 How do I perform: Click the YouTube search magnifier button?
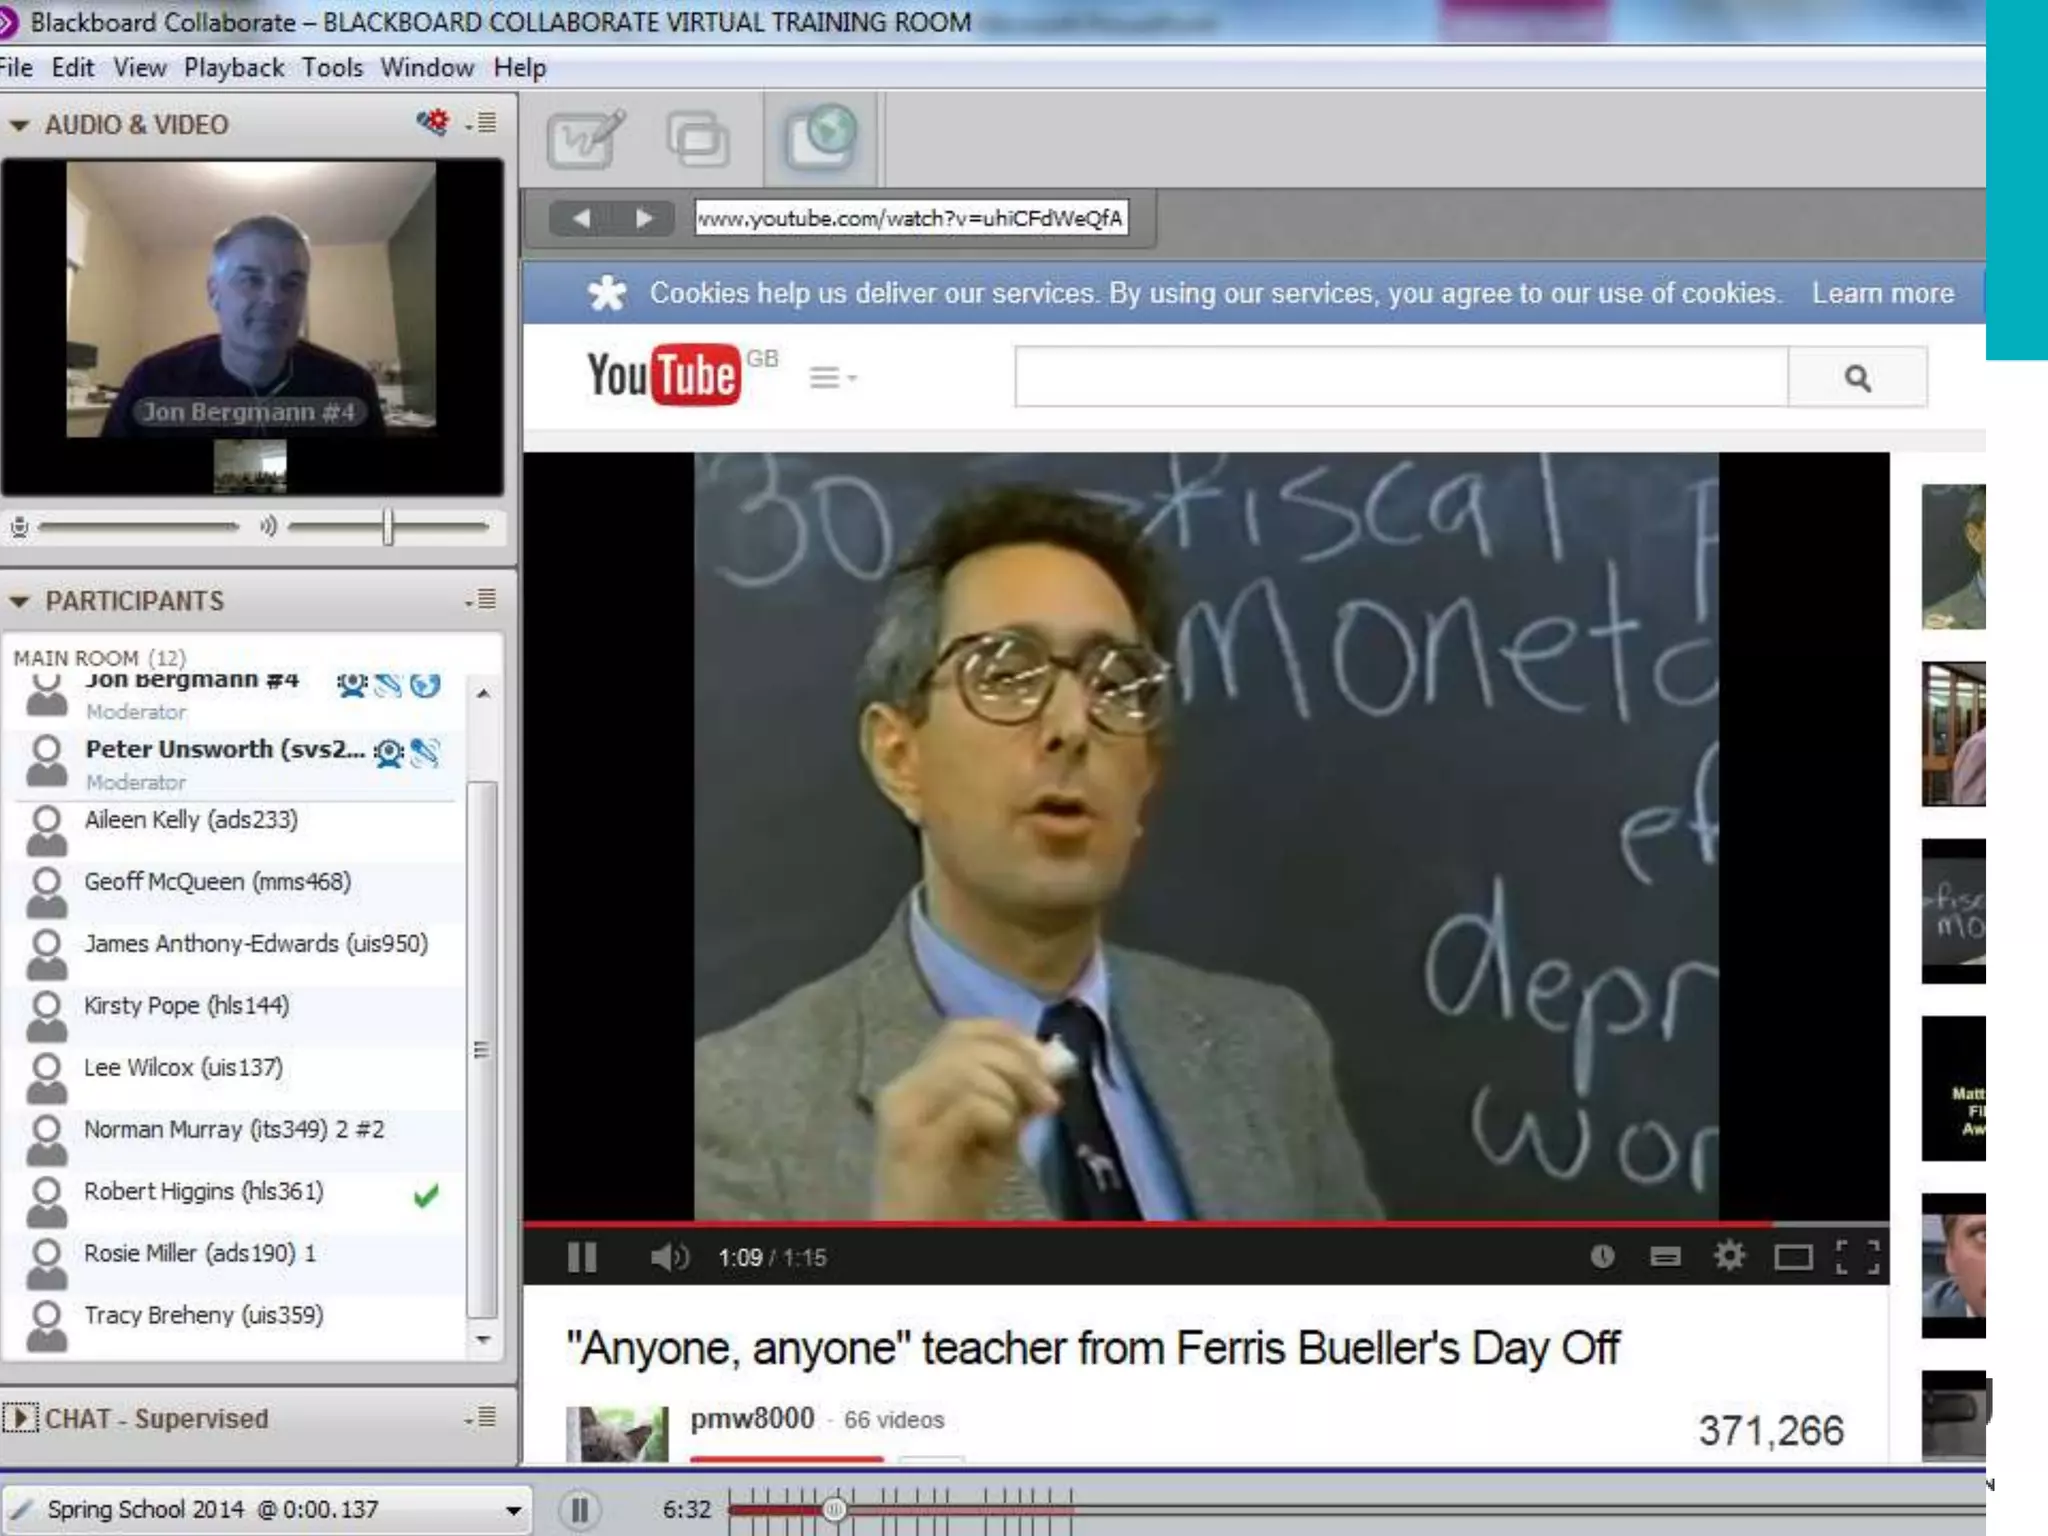point(1857,378)
